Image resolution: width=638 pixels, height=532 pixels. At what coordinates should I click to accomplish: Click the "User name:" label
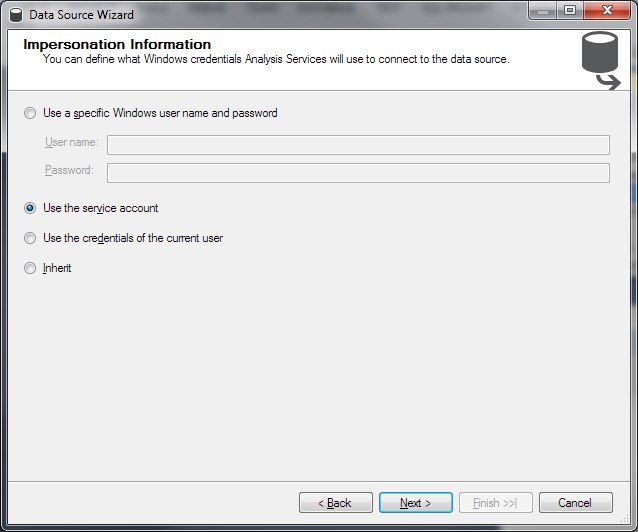pyautogui.click(x=72, y=143)
